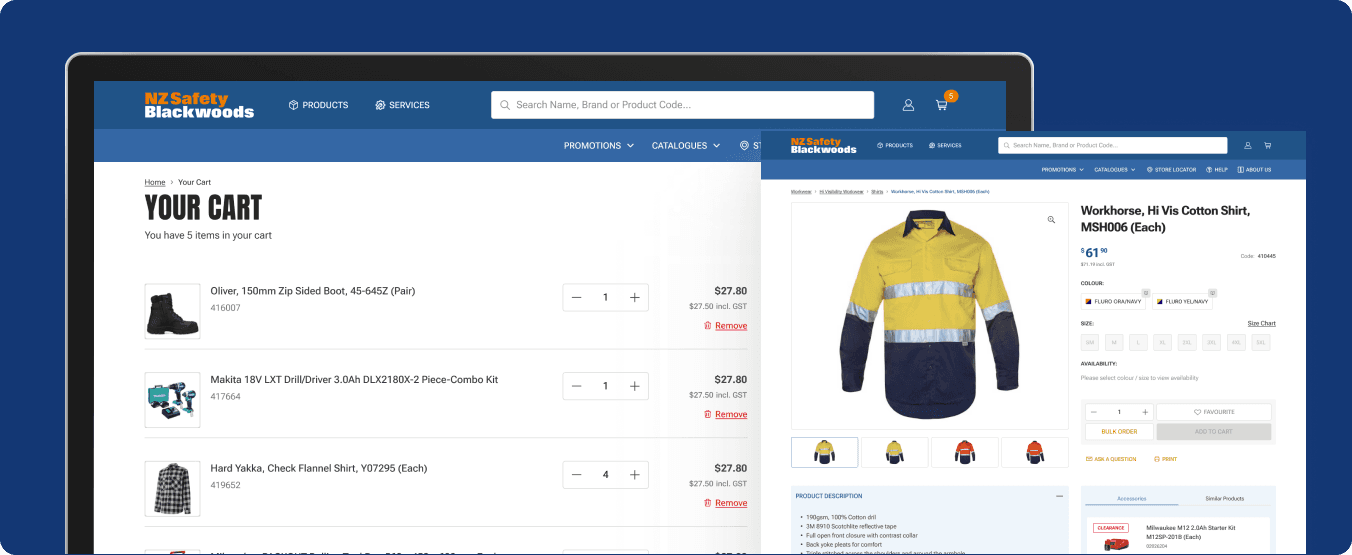This screenshot has height=555, width=1352.
Task: Click the image zoom magnifier on shirt photo
Action: pyautogui.click(x=1051, y=220)
